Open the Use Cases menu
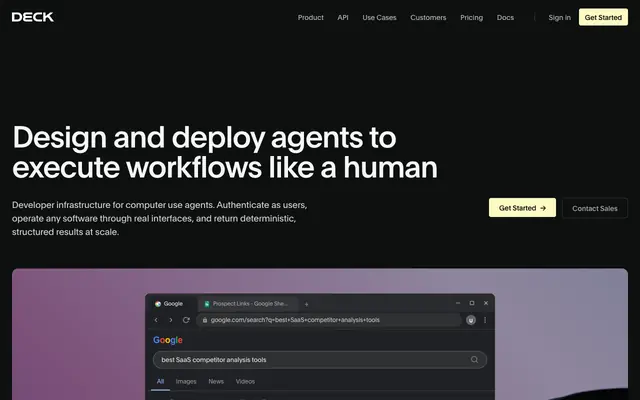Screen dimensions: 640x400 pyautogui.click(x=379, y=18)
